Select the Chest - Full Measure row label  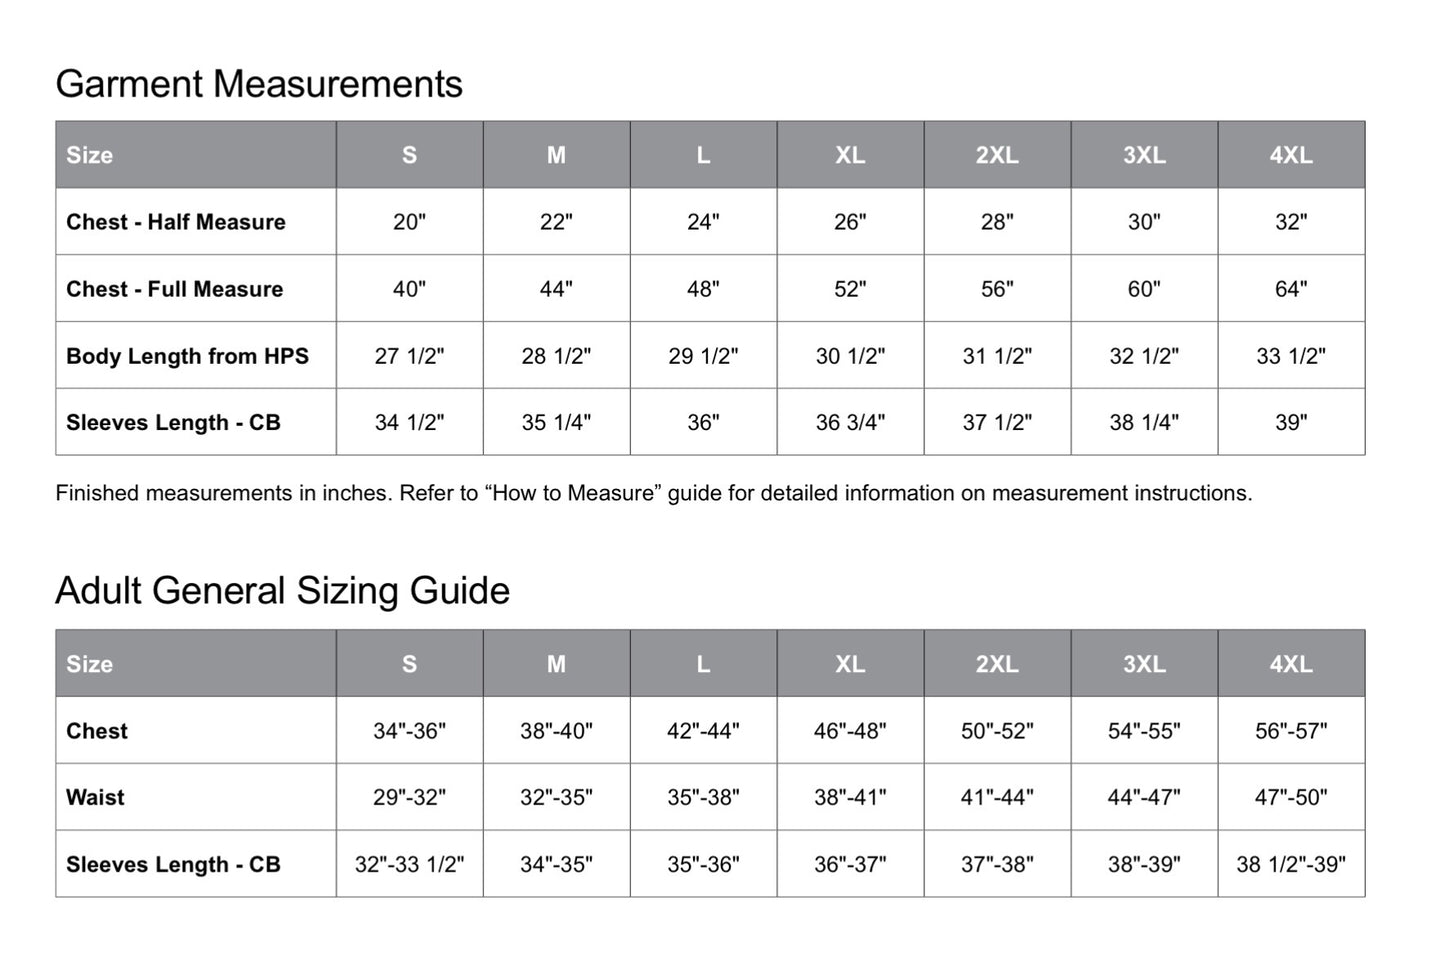(x=175, y=289)
